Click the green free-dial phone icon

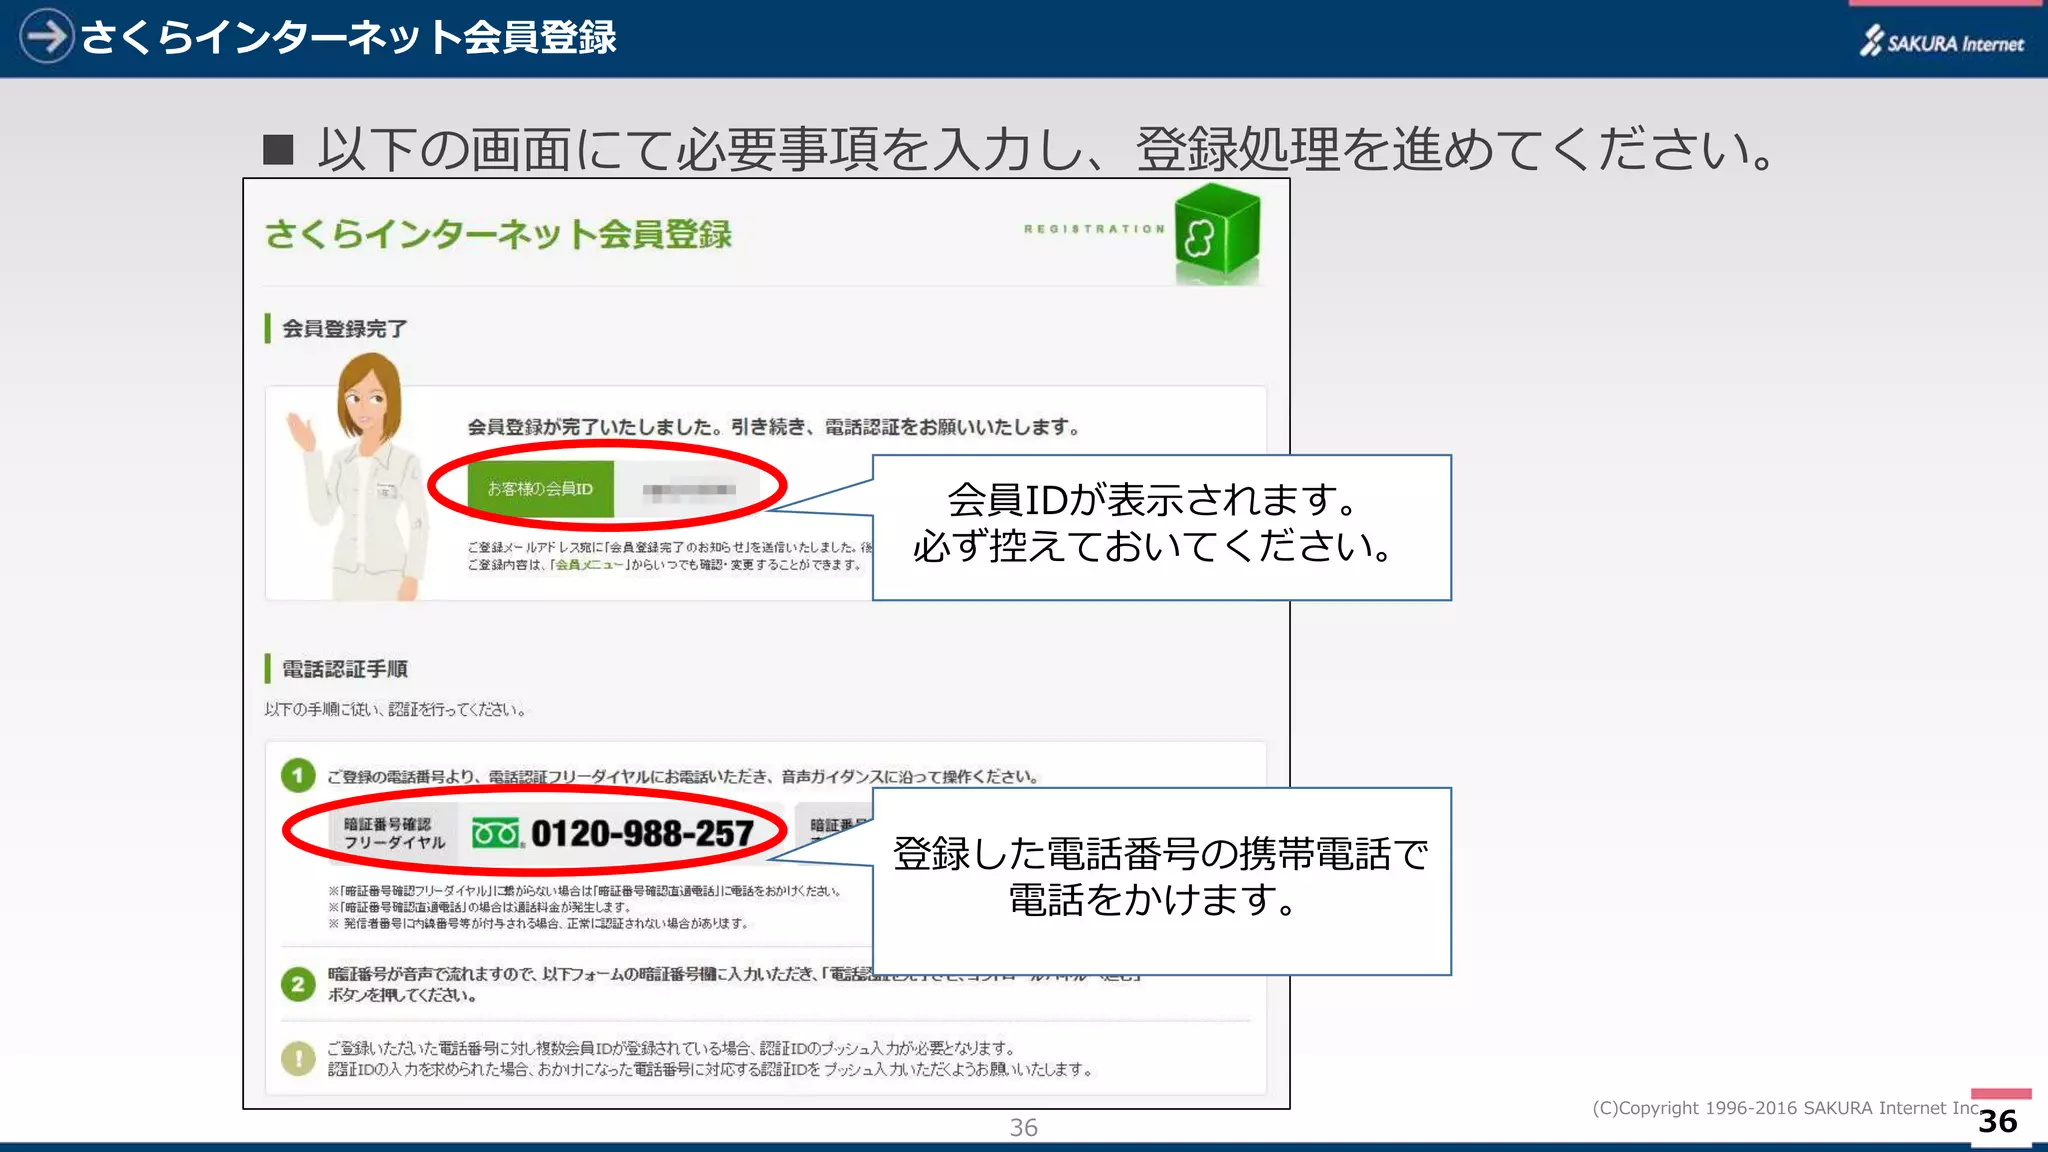497,833
